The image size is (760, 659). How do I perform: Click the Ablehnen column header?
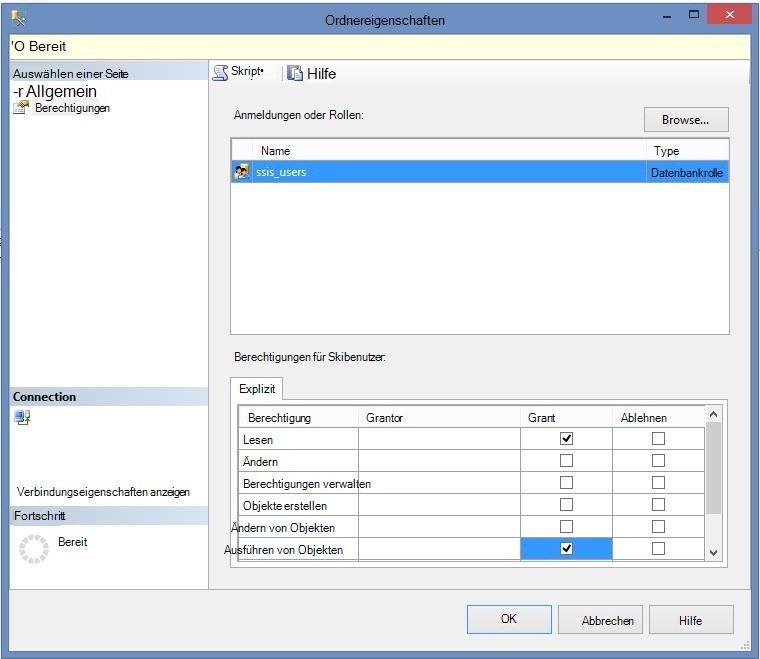[x=658, y=418]
